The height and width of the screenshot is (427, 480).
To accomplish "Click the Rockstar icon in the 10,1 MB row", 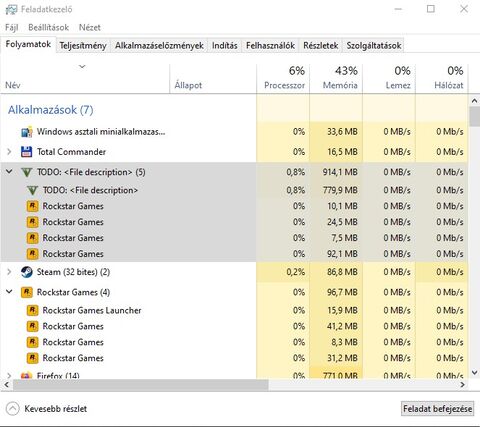I will [x=32, y=206].
